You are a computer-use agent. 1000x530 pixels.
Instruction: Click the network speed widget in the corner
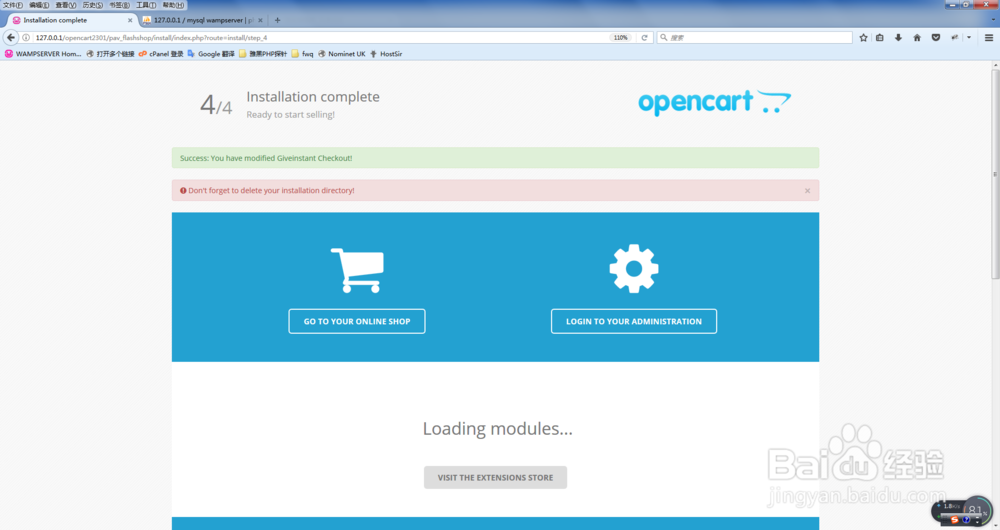[962, 512]
